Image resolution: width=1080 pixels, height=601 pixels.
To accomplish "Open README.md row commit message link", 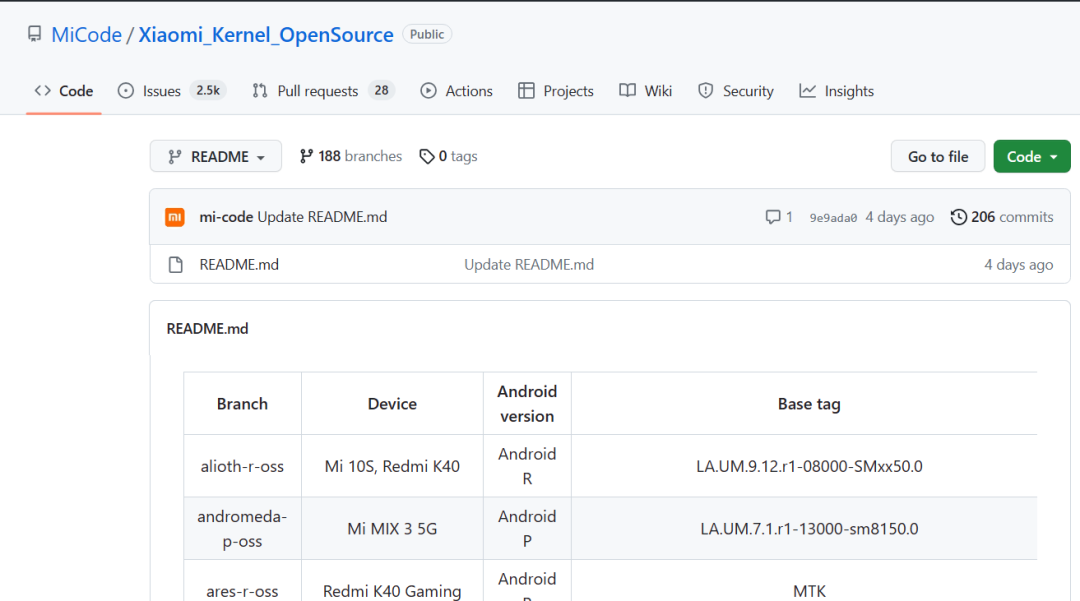I will pos(529,264).
